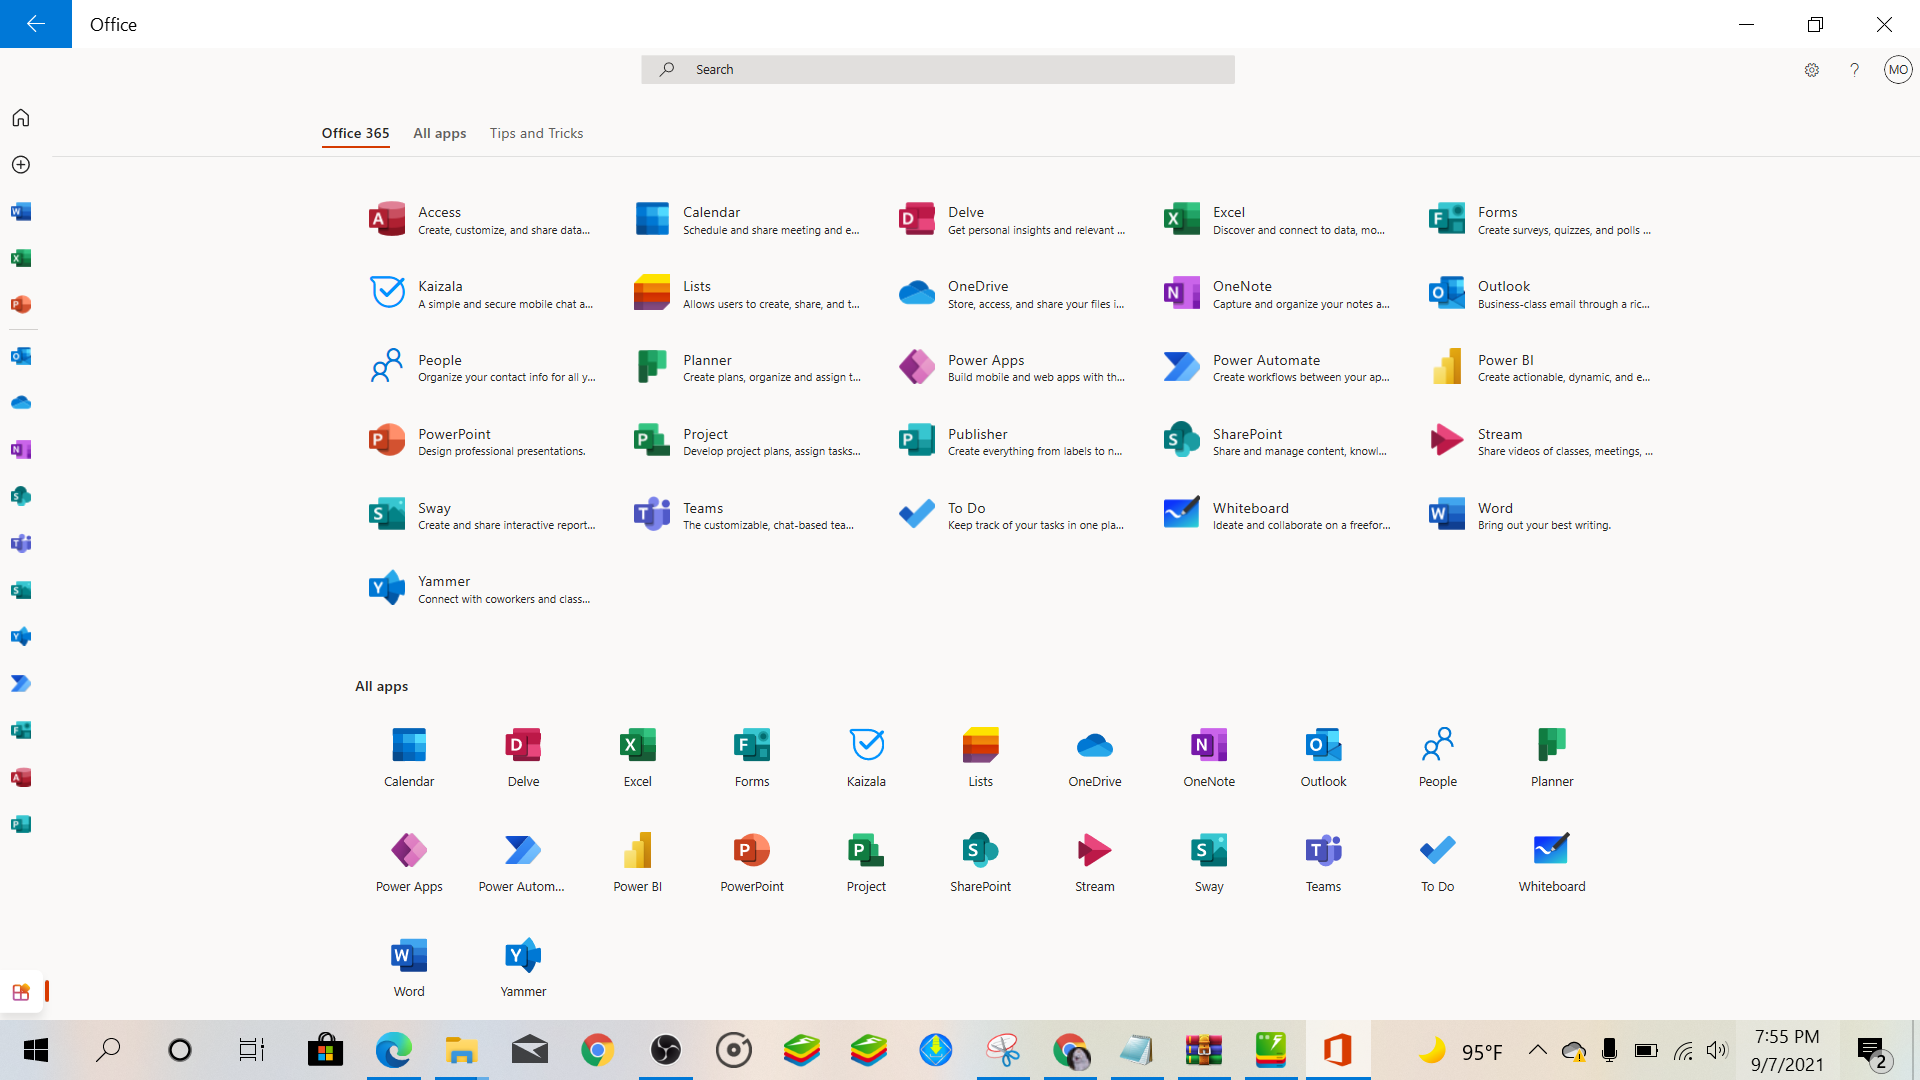This screenshot has height=1080, width=1920.
Task: Click the Search input field
Action: coord(938,70)
